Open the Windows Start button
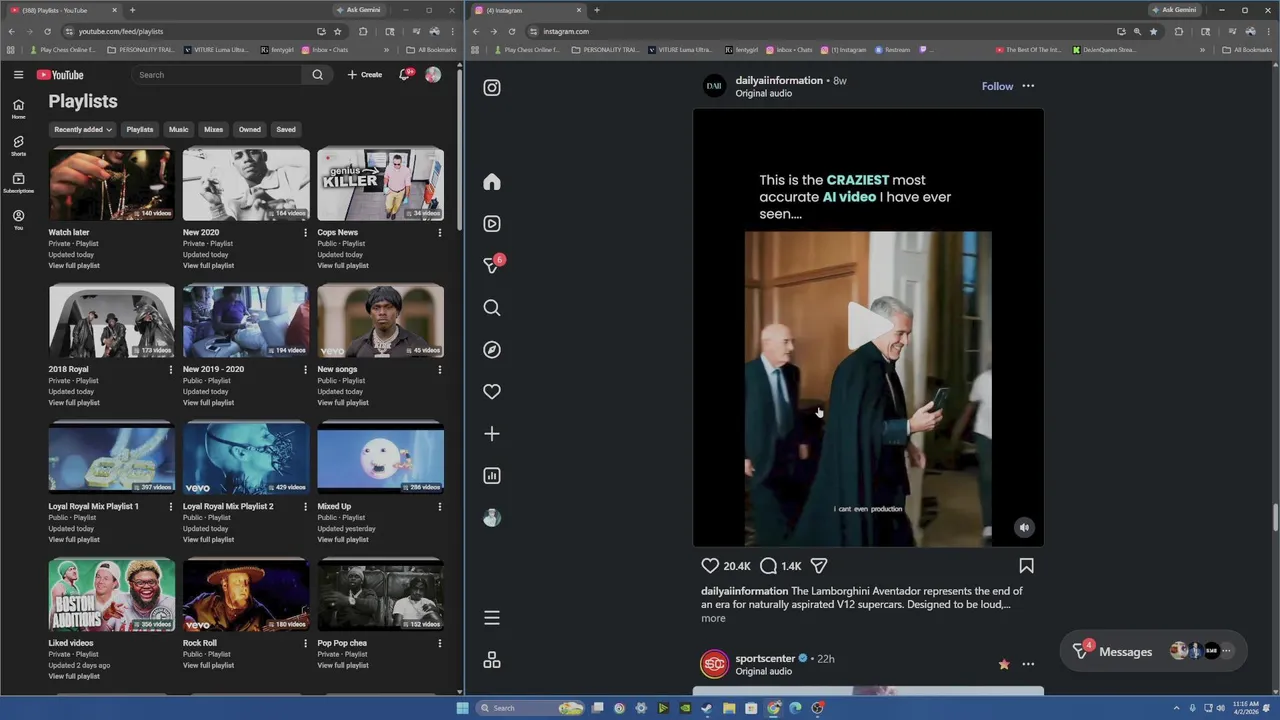This screenshot has height=720, width=1280. 462,708
